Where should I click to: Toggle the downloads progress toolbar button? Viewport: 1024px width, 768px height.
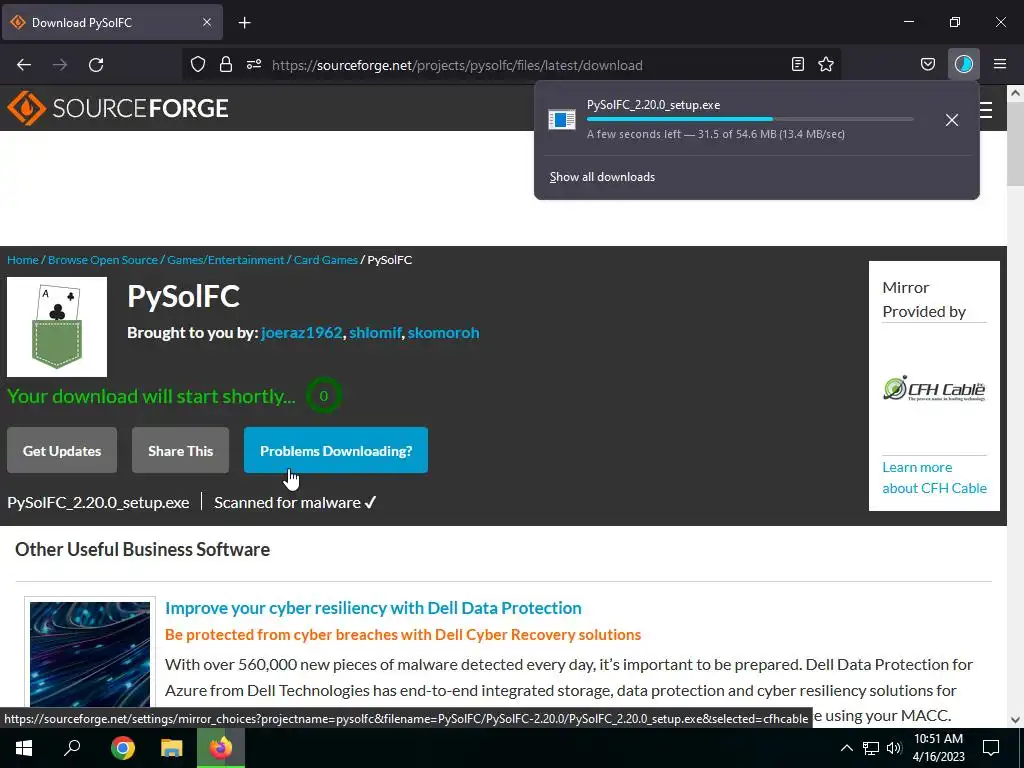964,65
